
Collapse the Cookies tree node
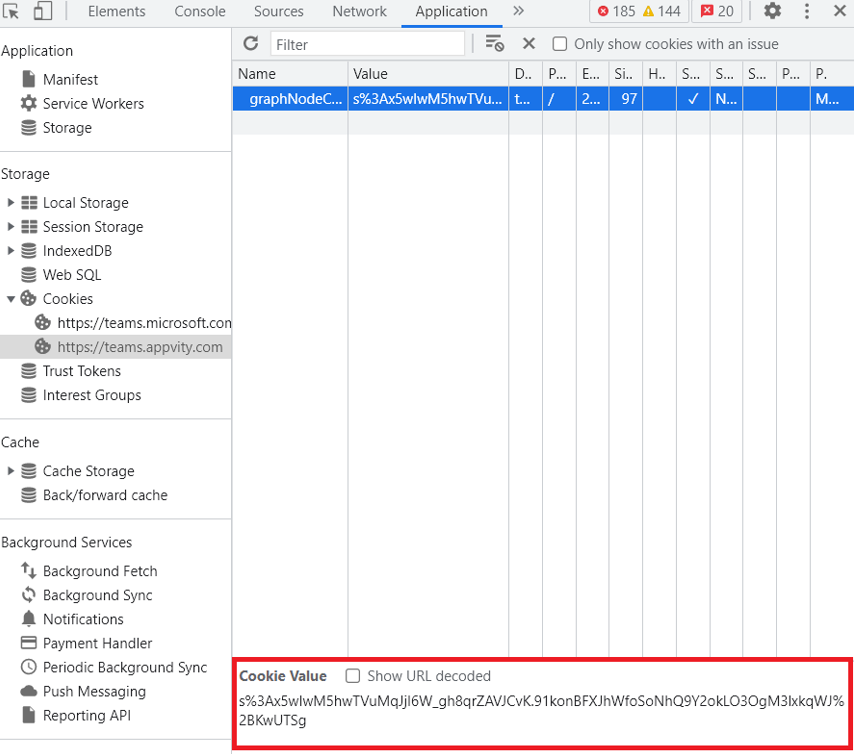point(11,299)
